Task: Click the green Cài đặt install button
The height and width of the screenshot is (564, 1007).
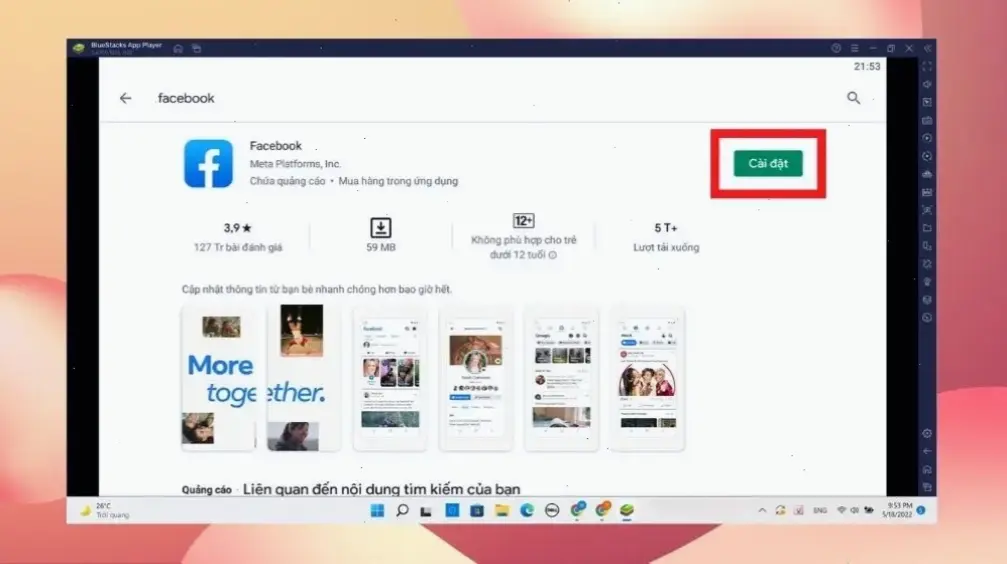Action: pos(768,163)
